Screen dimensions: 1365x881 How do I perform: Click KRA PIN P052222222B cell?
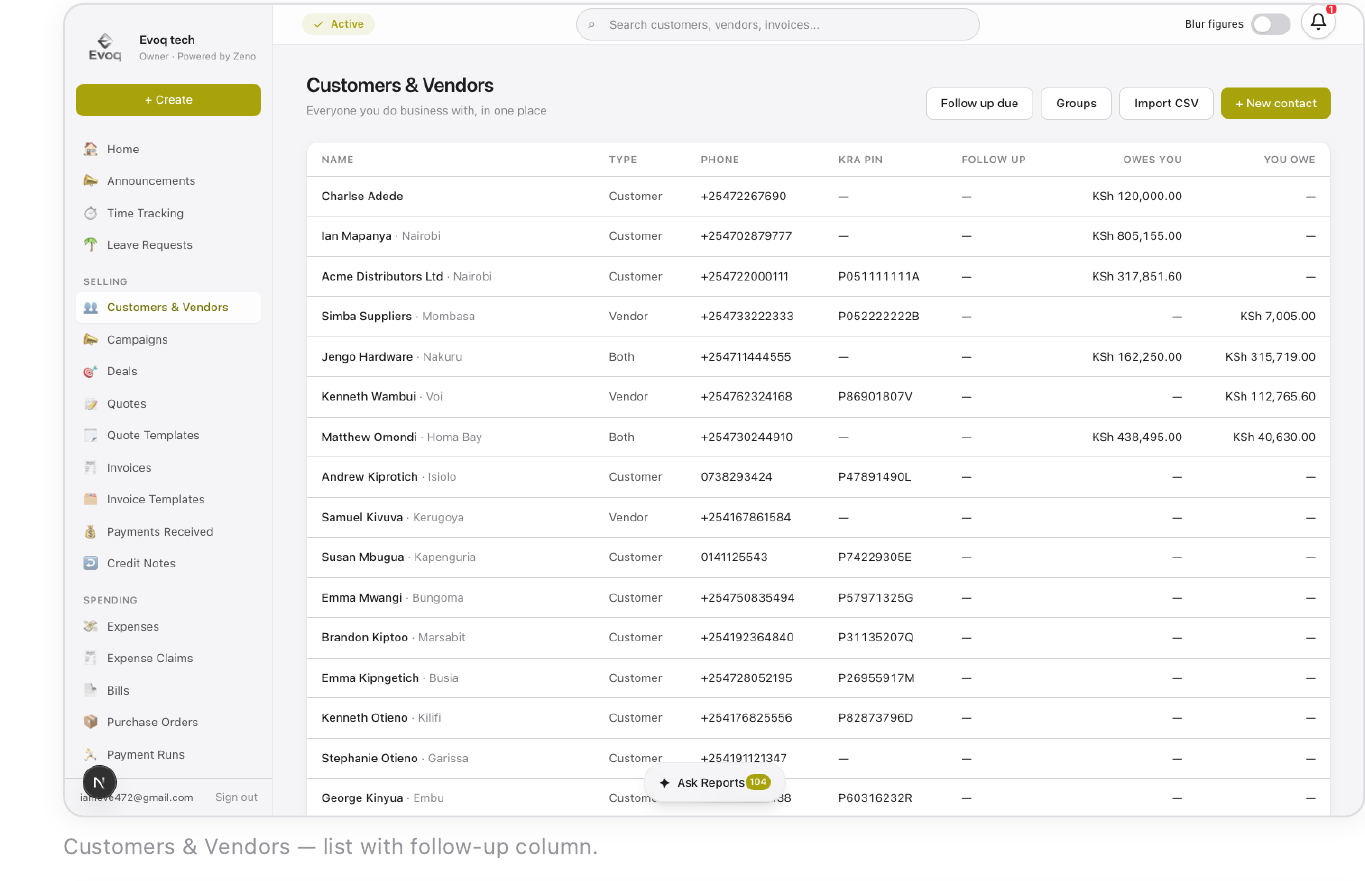tap(878, 317)
